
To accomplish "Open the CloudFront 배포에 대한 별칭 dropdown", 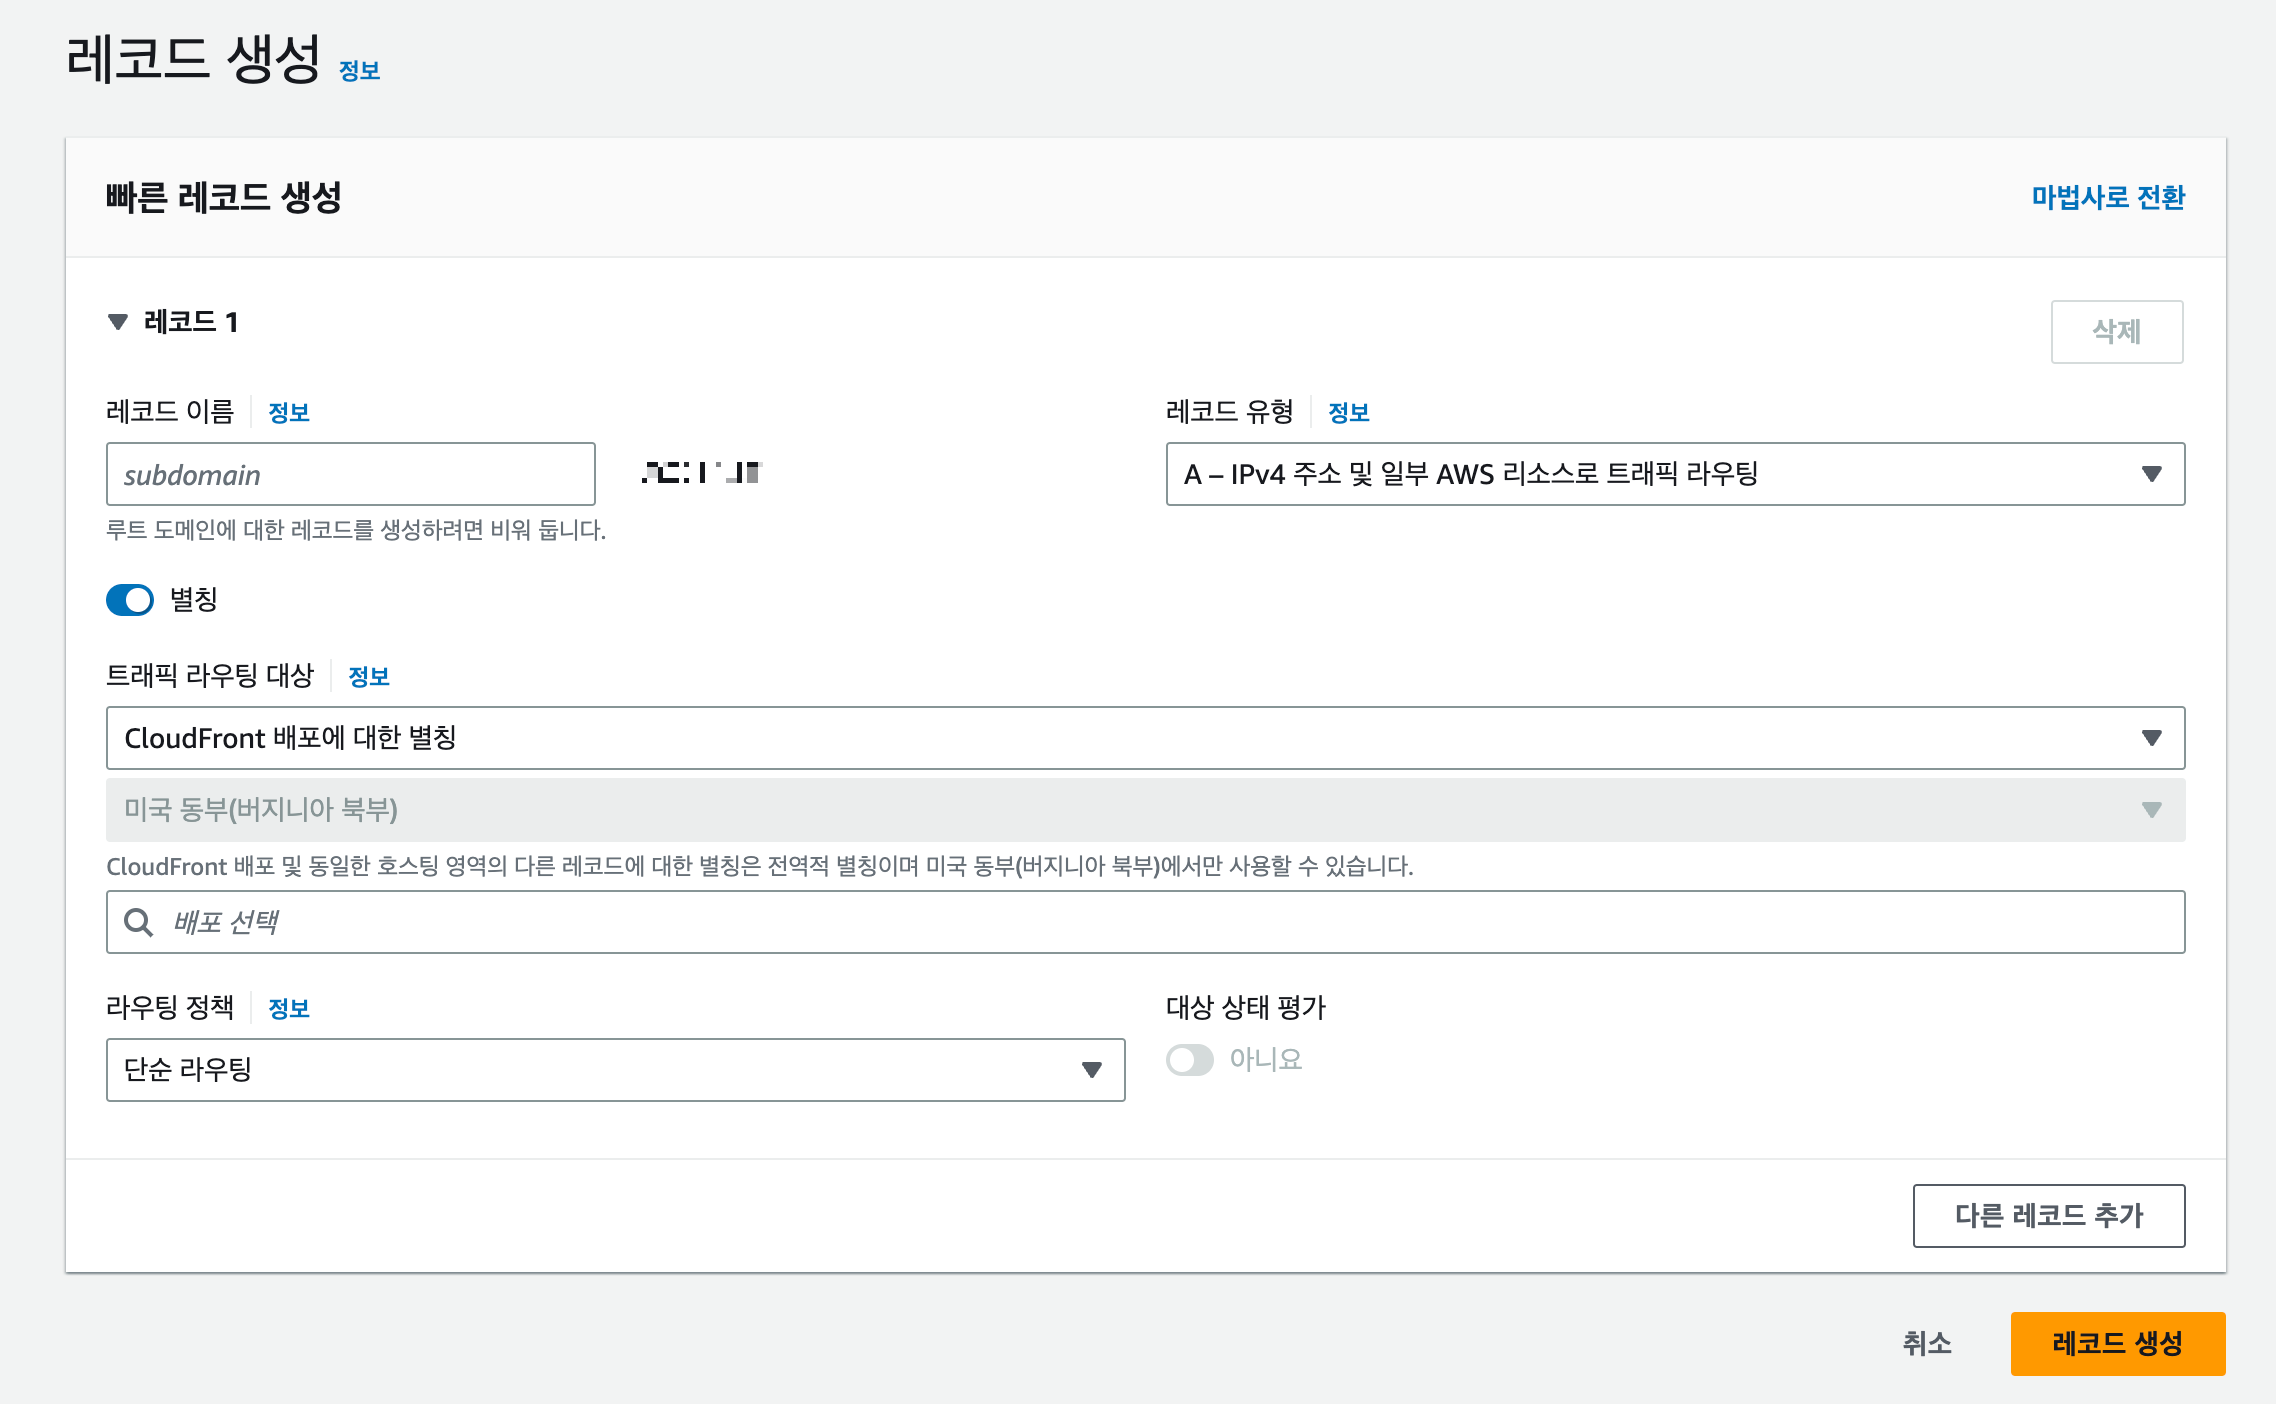I will 1145,738.
